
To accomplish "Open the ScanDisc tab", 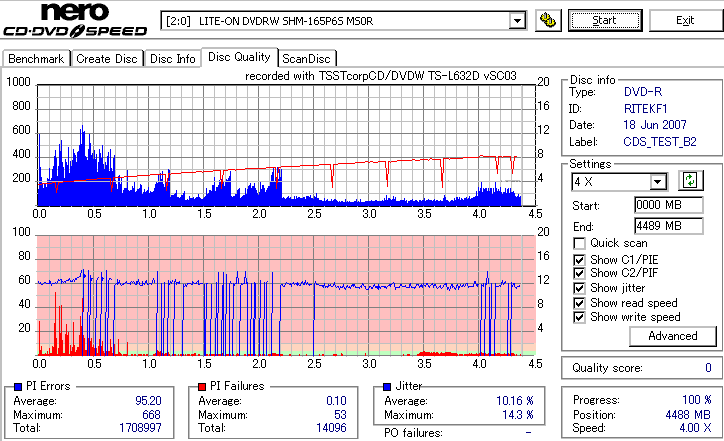I will (305, 59).
